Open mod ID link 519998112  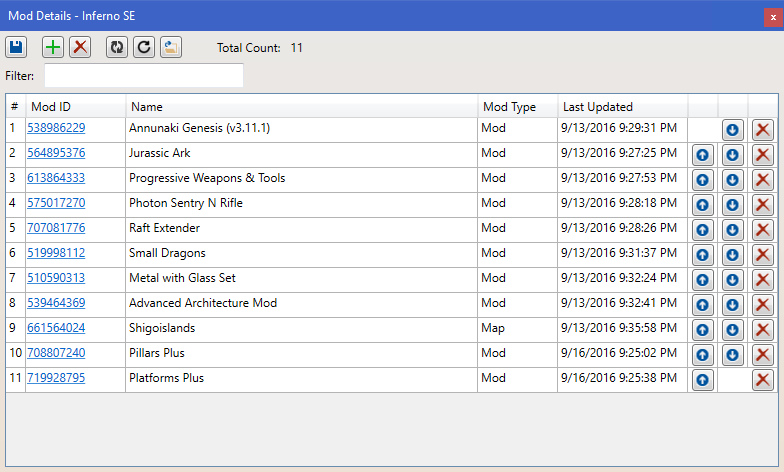tap(56, 253)
